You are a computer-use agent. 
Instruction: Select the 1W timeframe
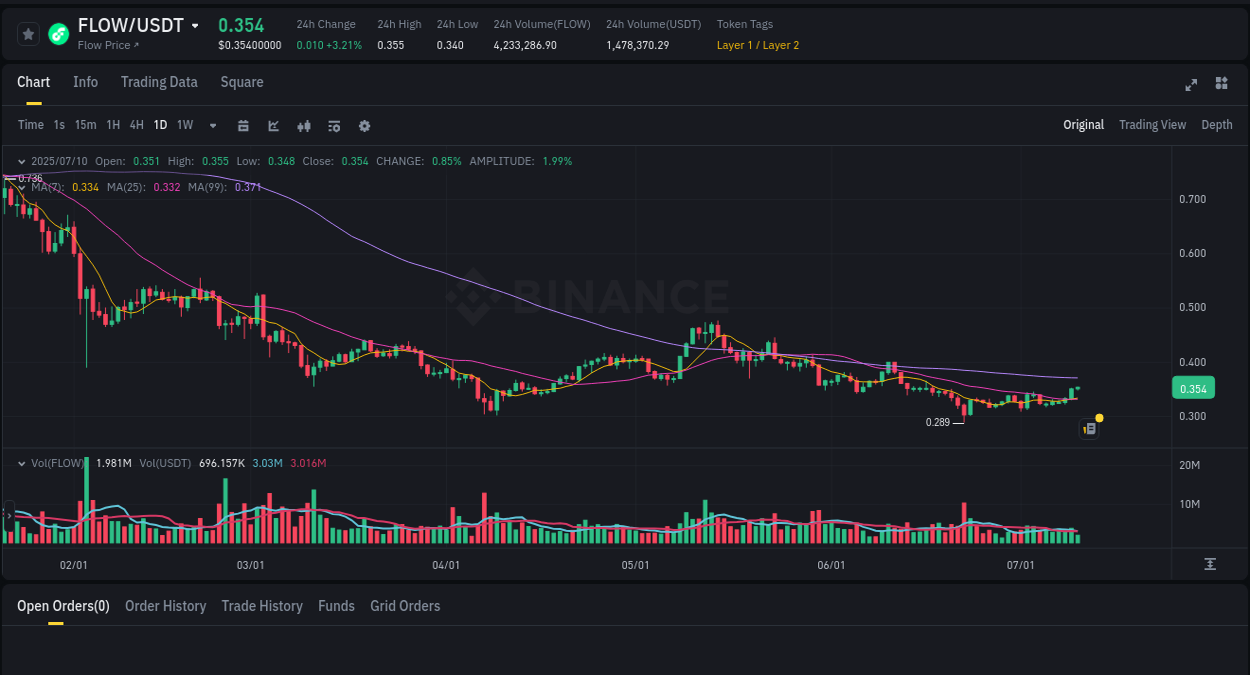click(x=184, y=125)
